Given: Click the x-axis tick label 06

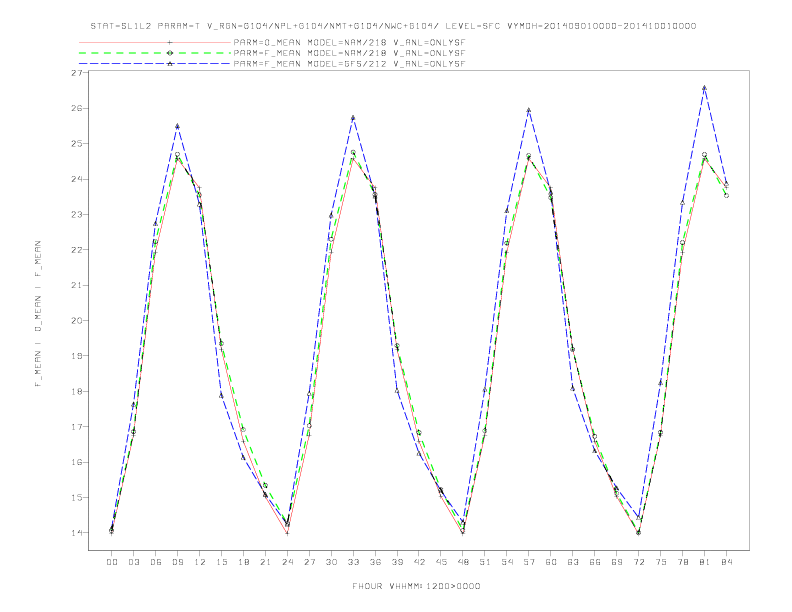Looking at the screenshot, I should click(156, 562).
